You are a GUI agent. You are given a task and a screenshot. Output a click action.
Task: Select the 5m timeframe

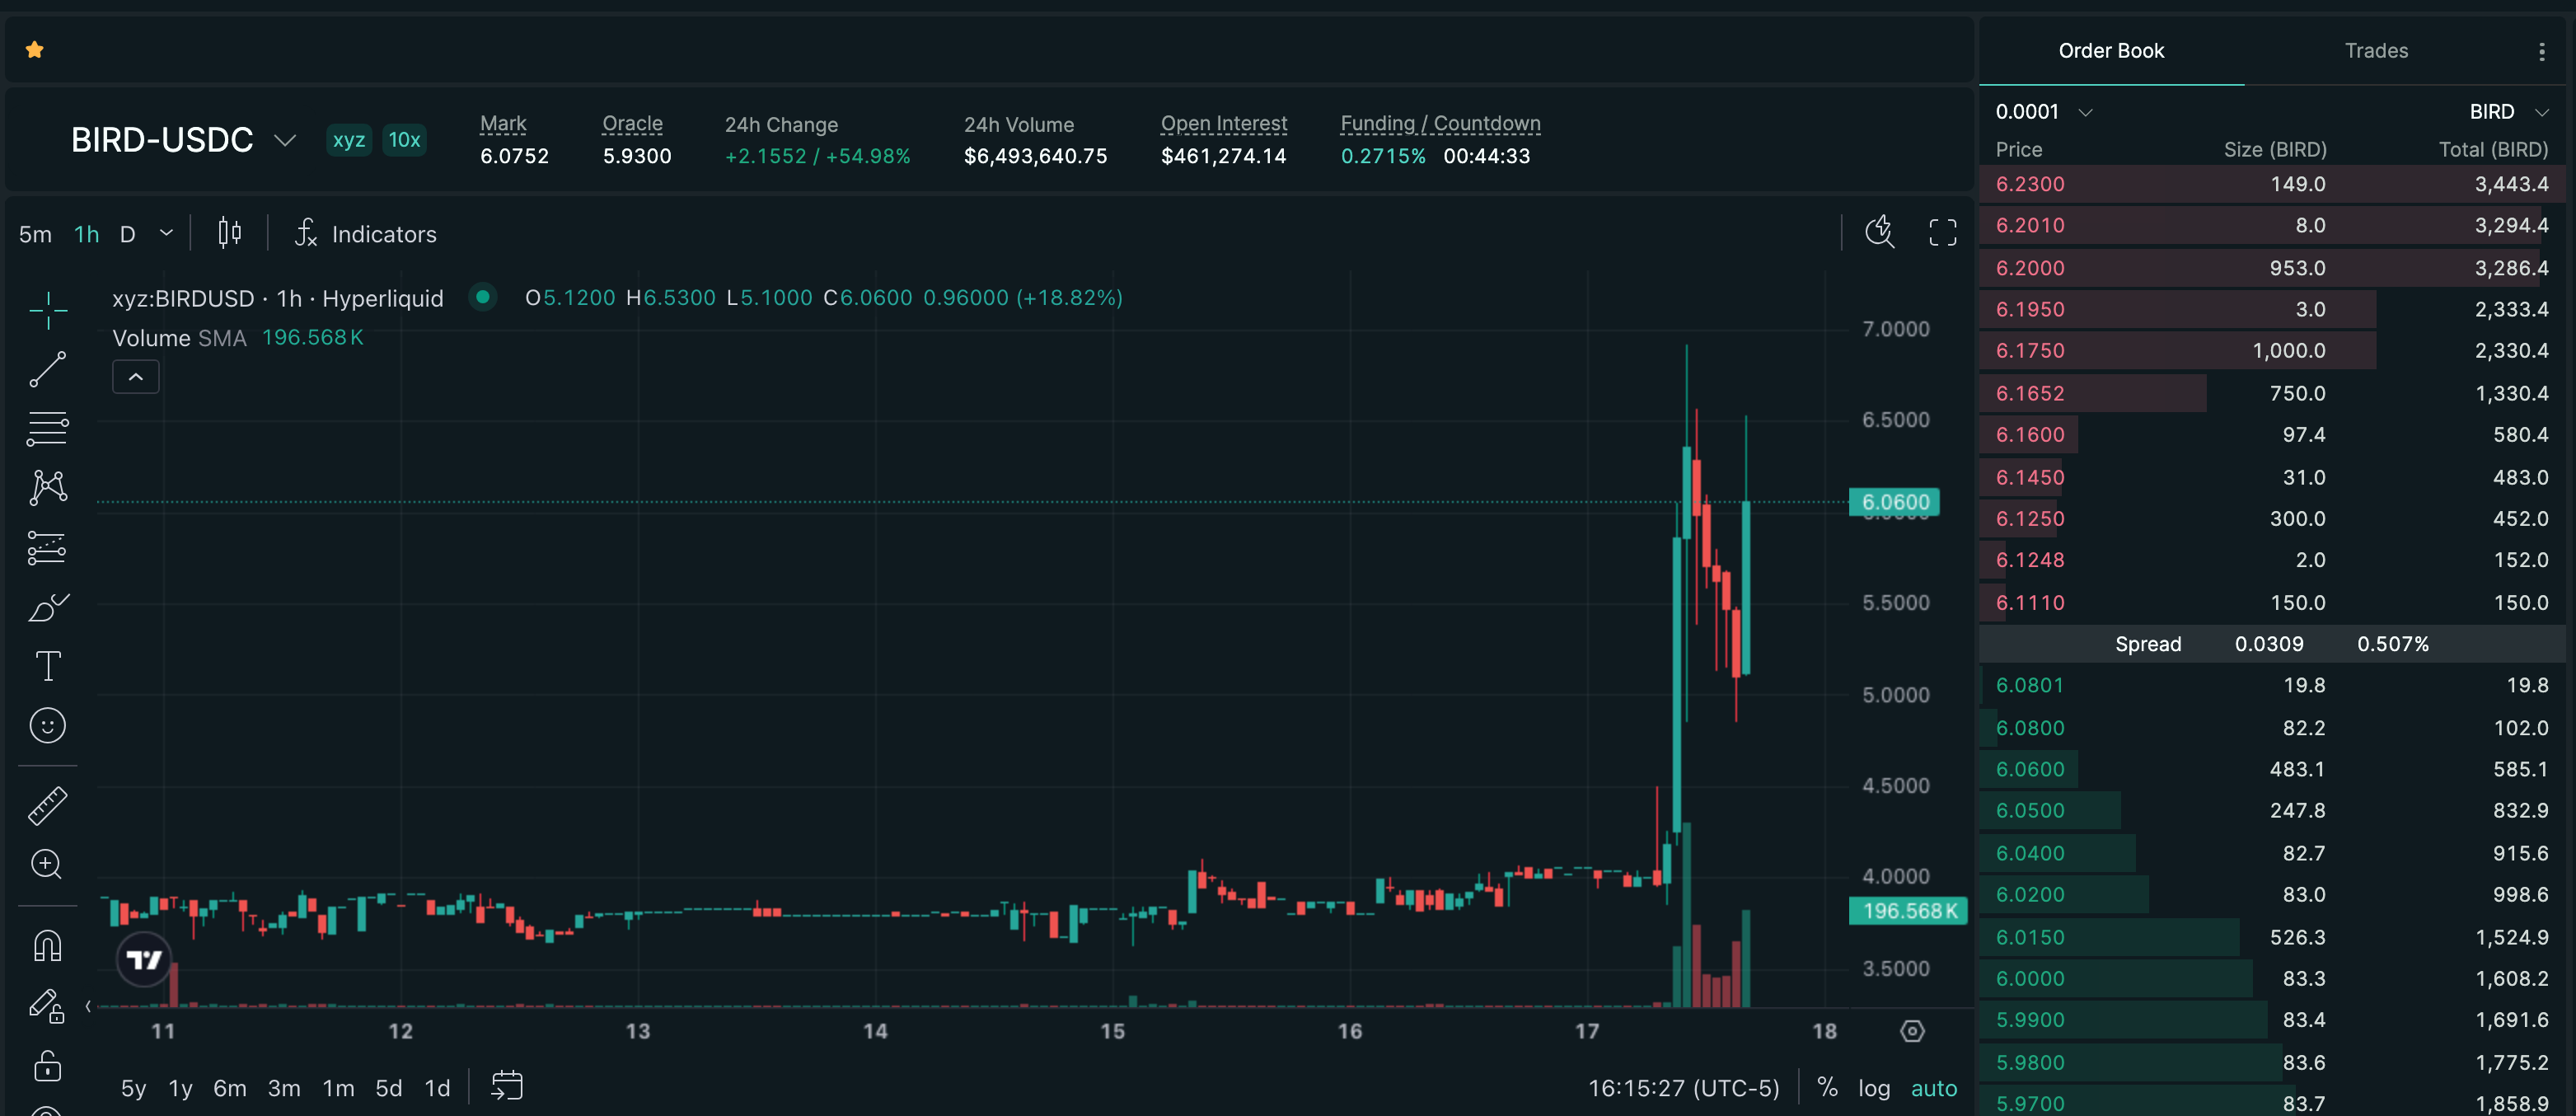point(35,234)
